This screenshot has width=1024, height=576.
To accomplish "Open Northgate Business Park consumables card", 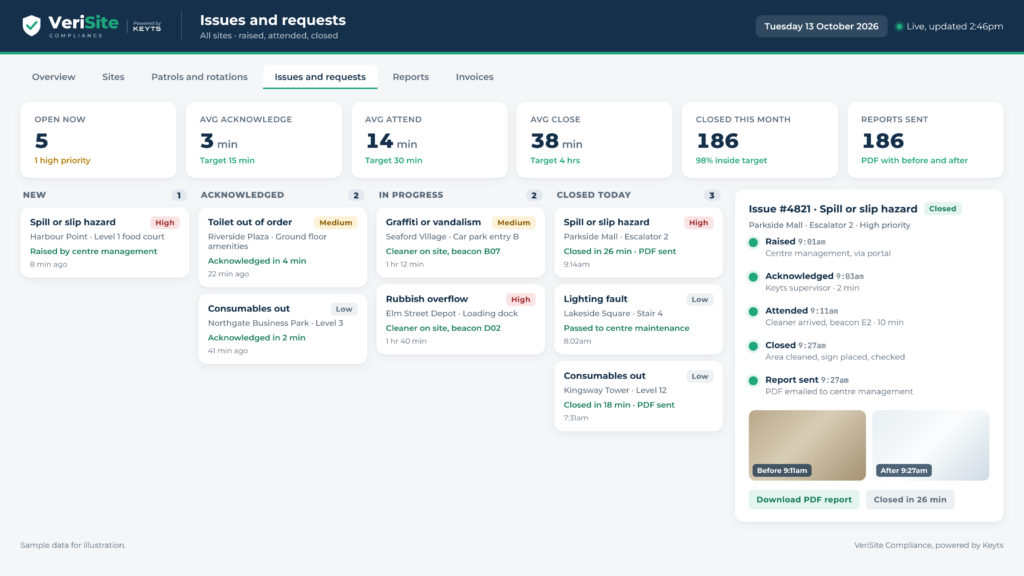I will click(282, 329).
